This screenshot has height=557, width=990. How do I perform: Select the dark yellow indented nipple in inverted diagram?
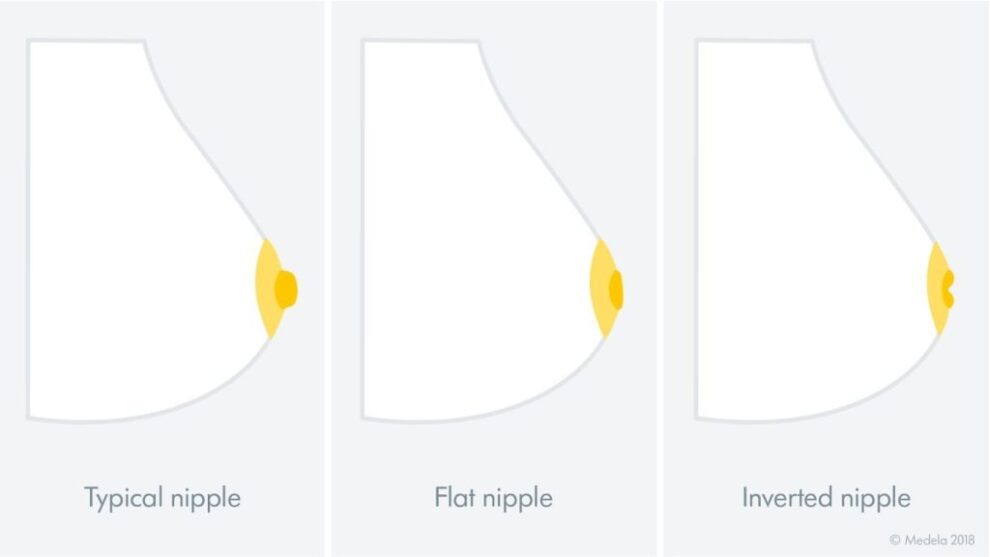point(947,288)
